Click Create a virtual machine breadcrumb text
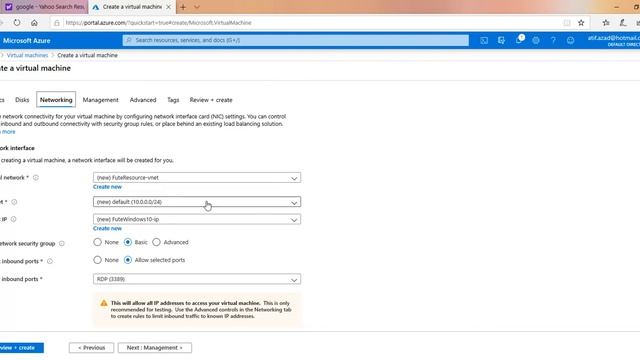640x360 pixels. click(x=87, y=55)
